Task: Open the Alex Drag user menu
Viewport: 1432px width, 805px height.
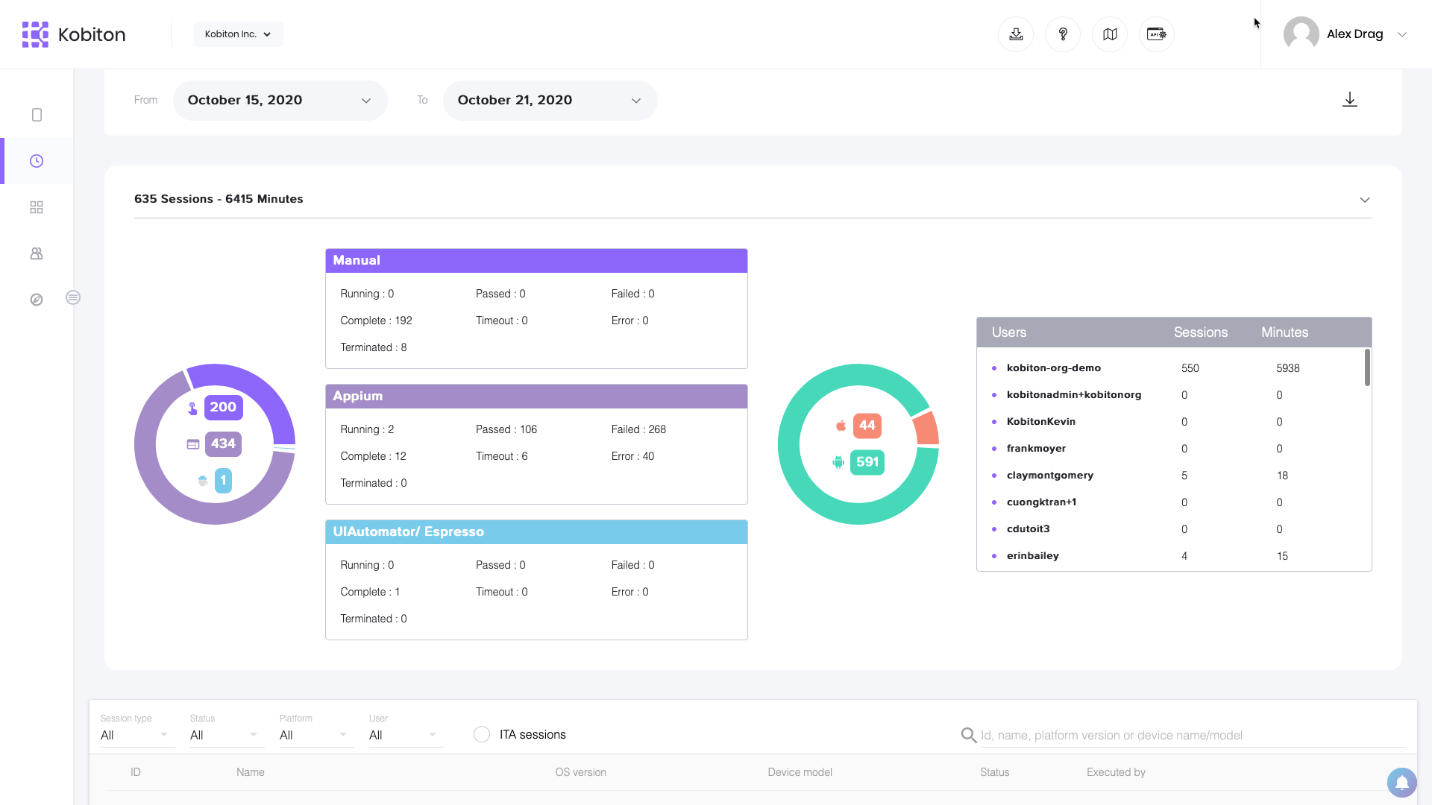Action: pyautogui.click(x=1345, y=34)
